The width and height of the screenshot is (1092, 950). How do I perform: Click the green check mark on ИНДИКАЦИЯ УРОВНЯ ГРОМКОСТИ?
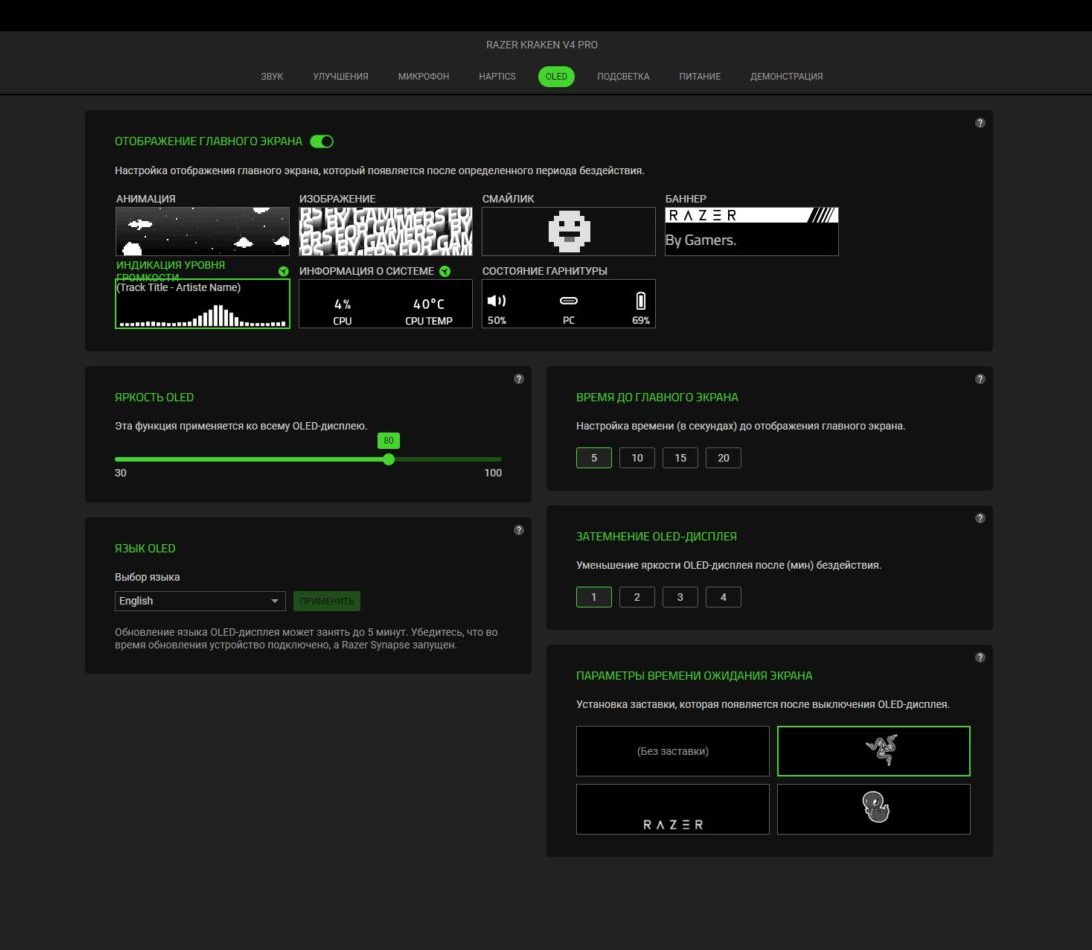(x=283, y=272)
